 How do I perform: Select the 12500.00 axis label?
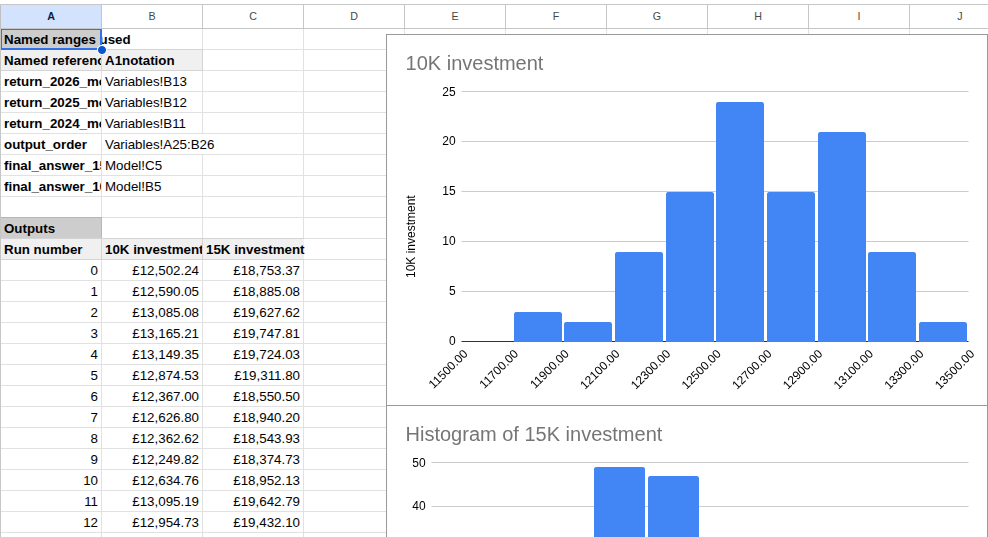click(701, 370)
